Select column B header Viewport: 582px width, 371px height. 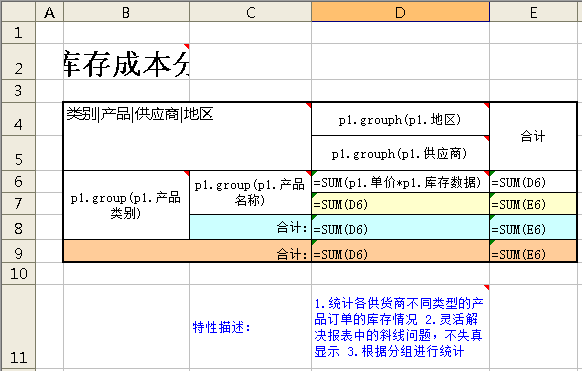pos(126,12)
